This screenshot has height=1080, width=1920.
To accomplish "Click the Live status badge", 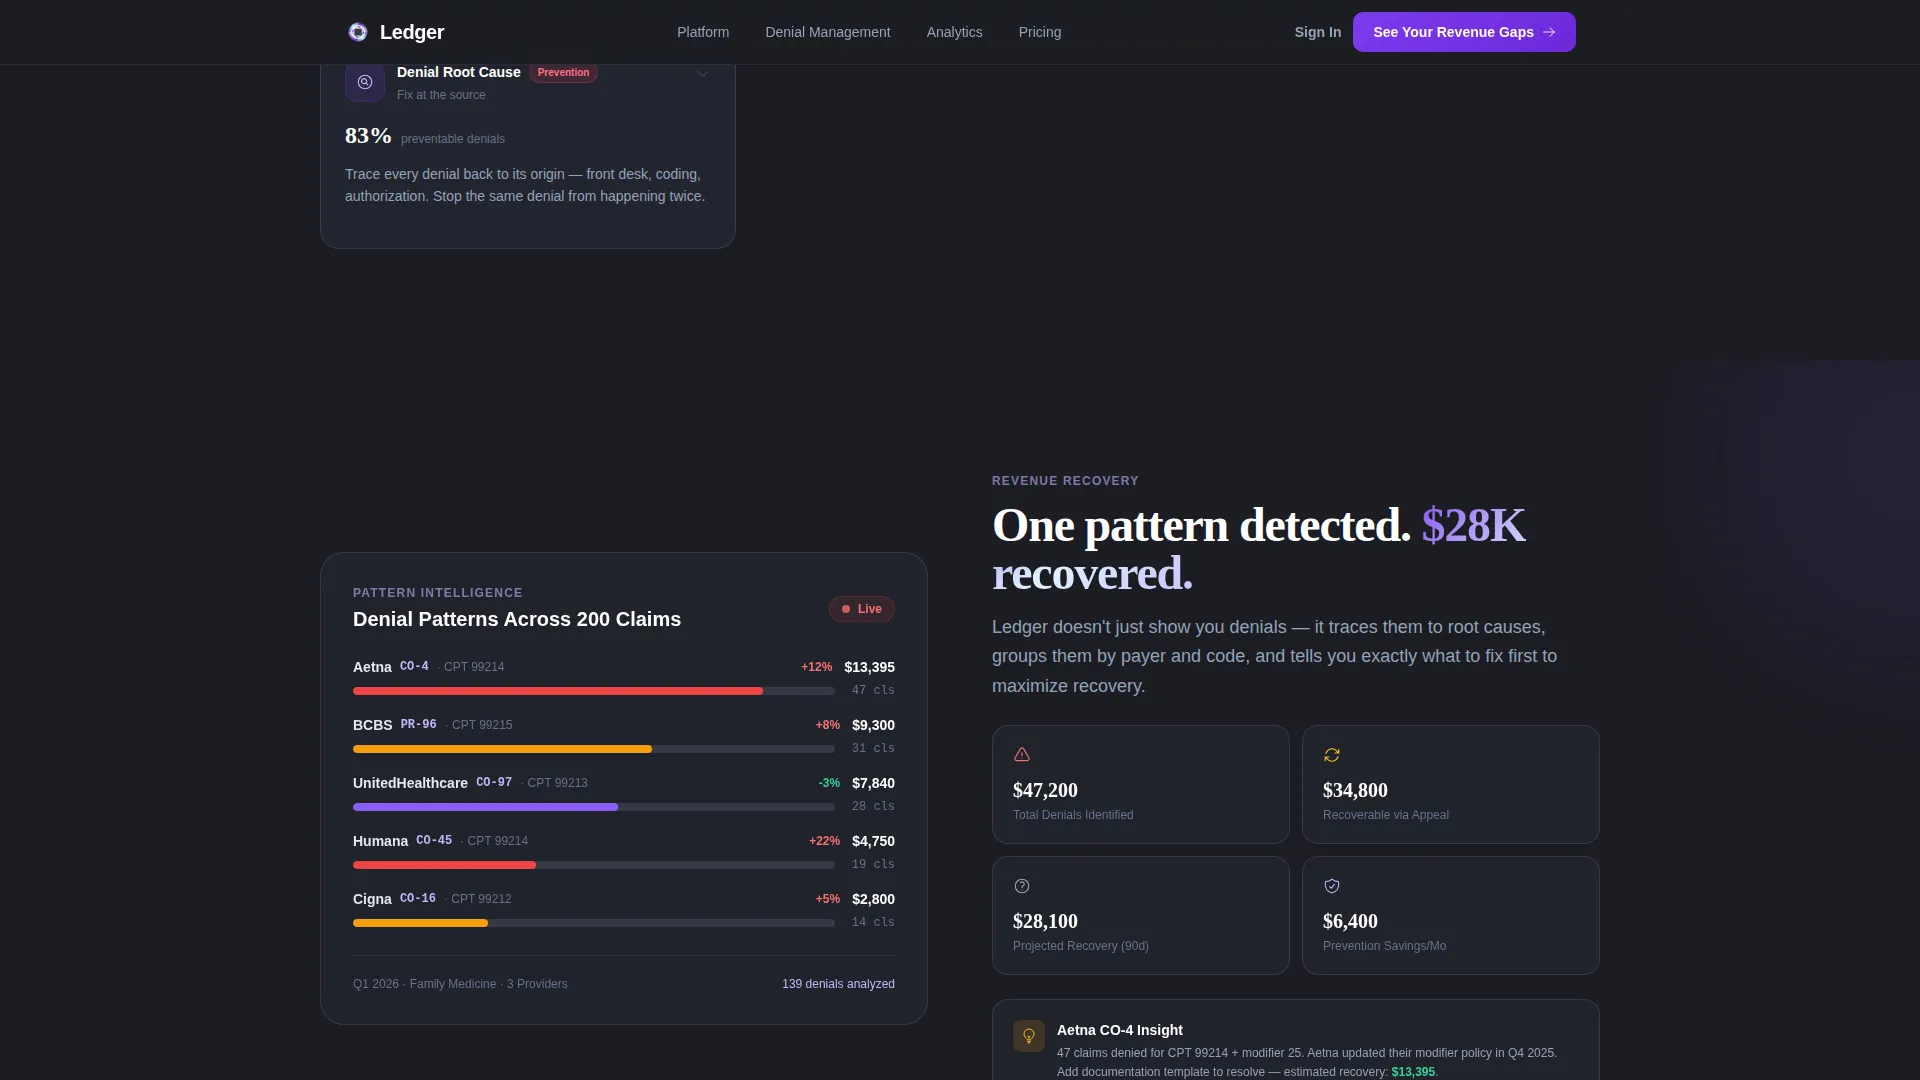I will click(x=862, y=609).
